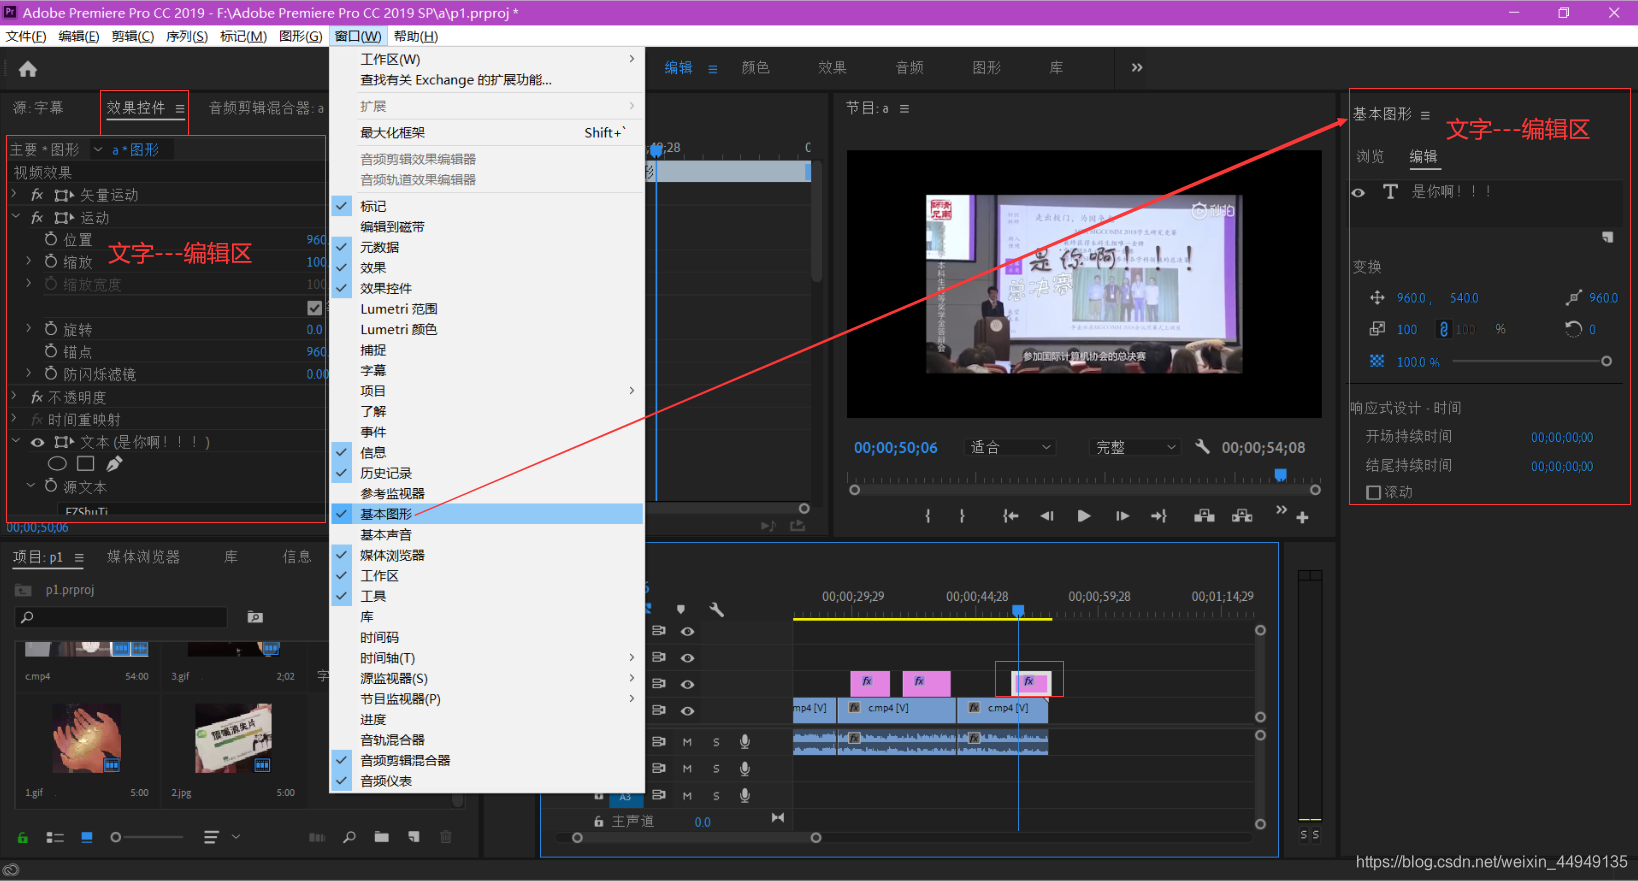This screenshot has height=881, width=1638.
Task: Click Mark In in program monitor
Action: click(x=928, y=516)
